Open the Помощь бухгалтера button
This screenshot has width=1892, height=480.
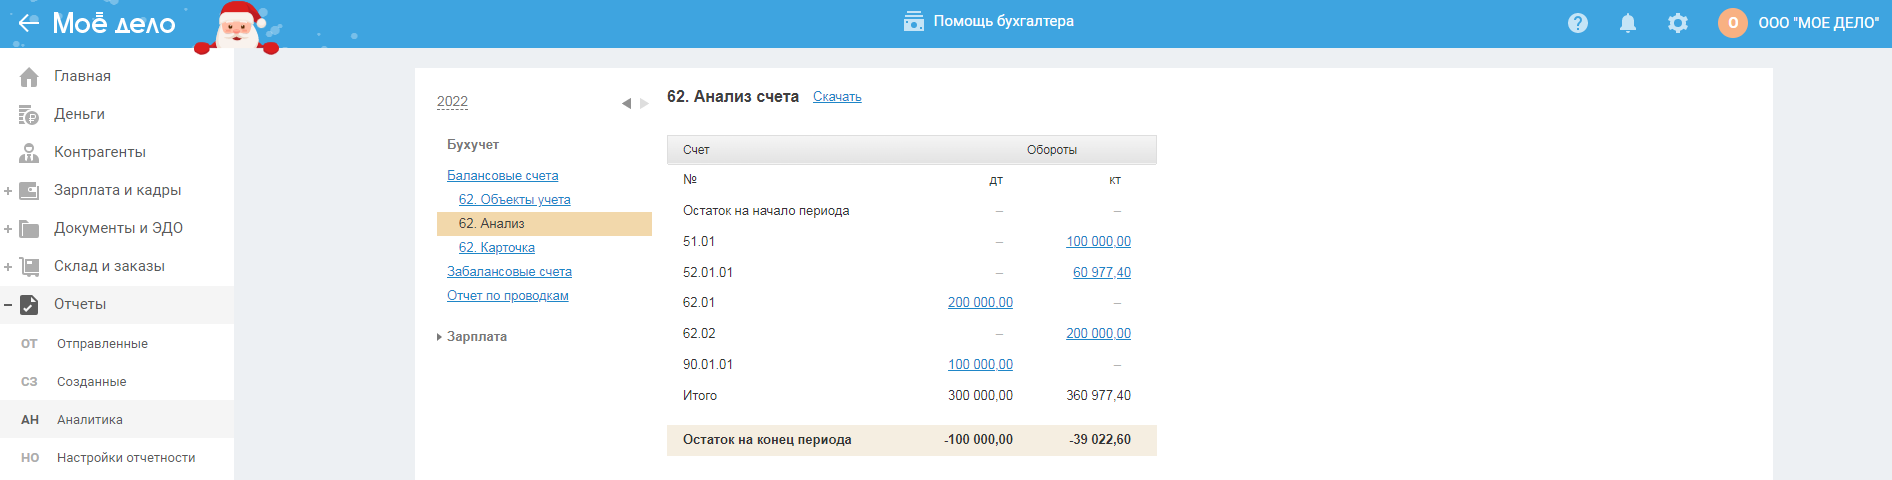click(989, 21)
